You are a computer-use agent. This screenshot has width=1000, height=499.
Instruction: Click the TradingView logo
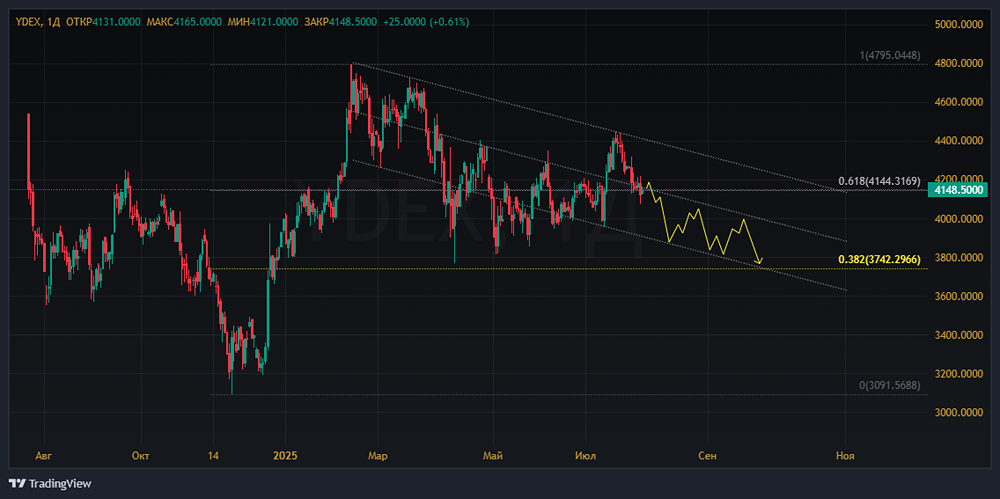click(x=50, y=484)
